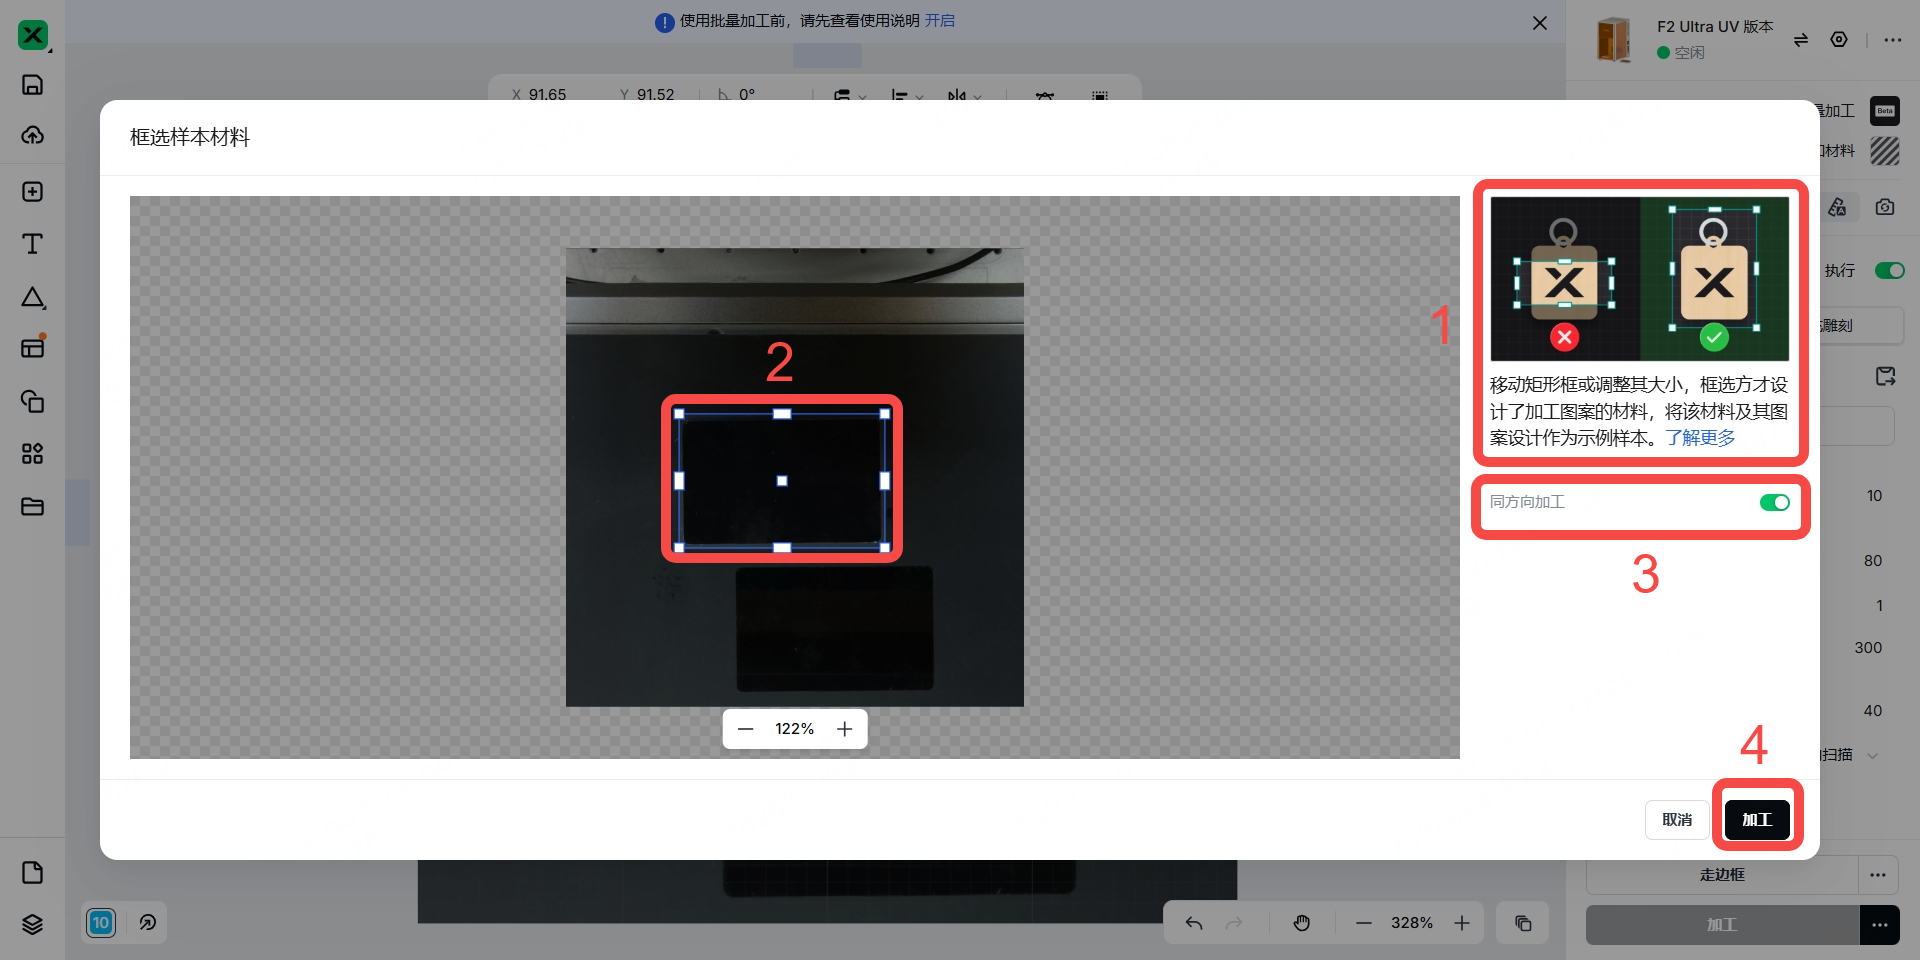Click the device switch arrows icon

(1800, 40)
